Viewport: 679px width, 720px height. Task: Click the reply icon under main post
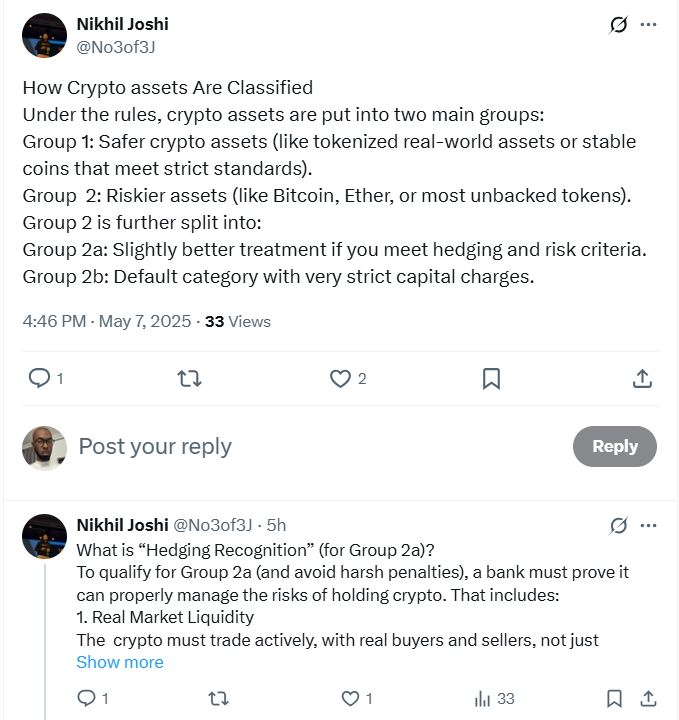click(x=39, y=378)
